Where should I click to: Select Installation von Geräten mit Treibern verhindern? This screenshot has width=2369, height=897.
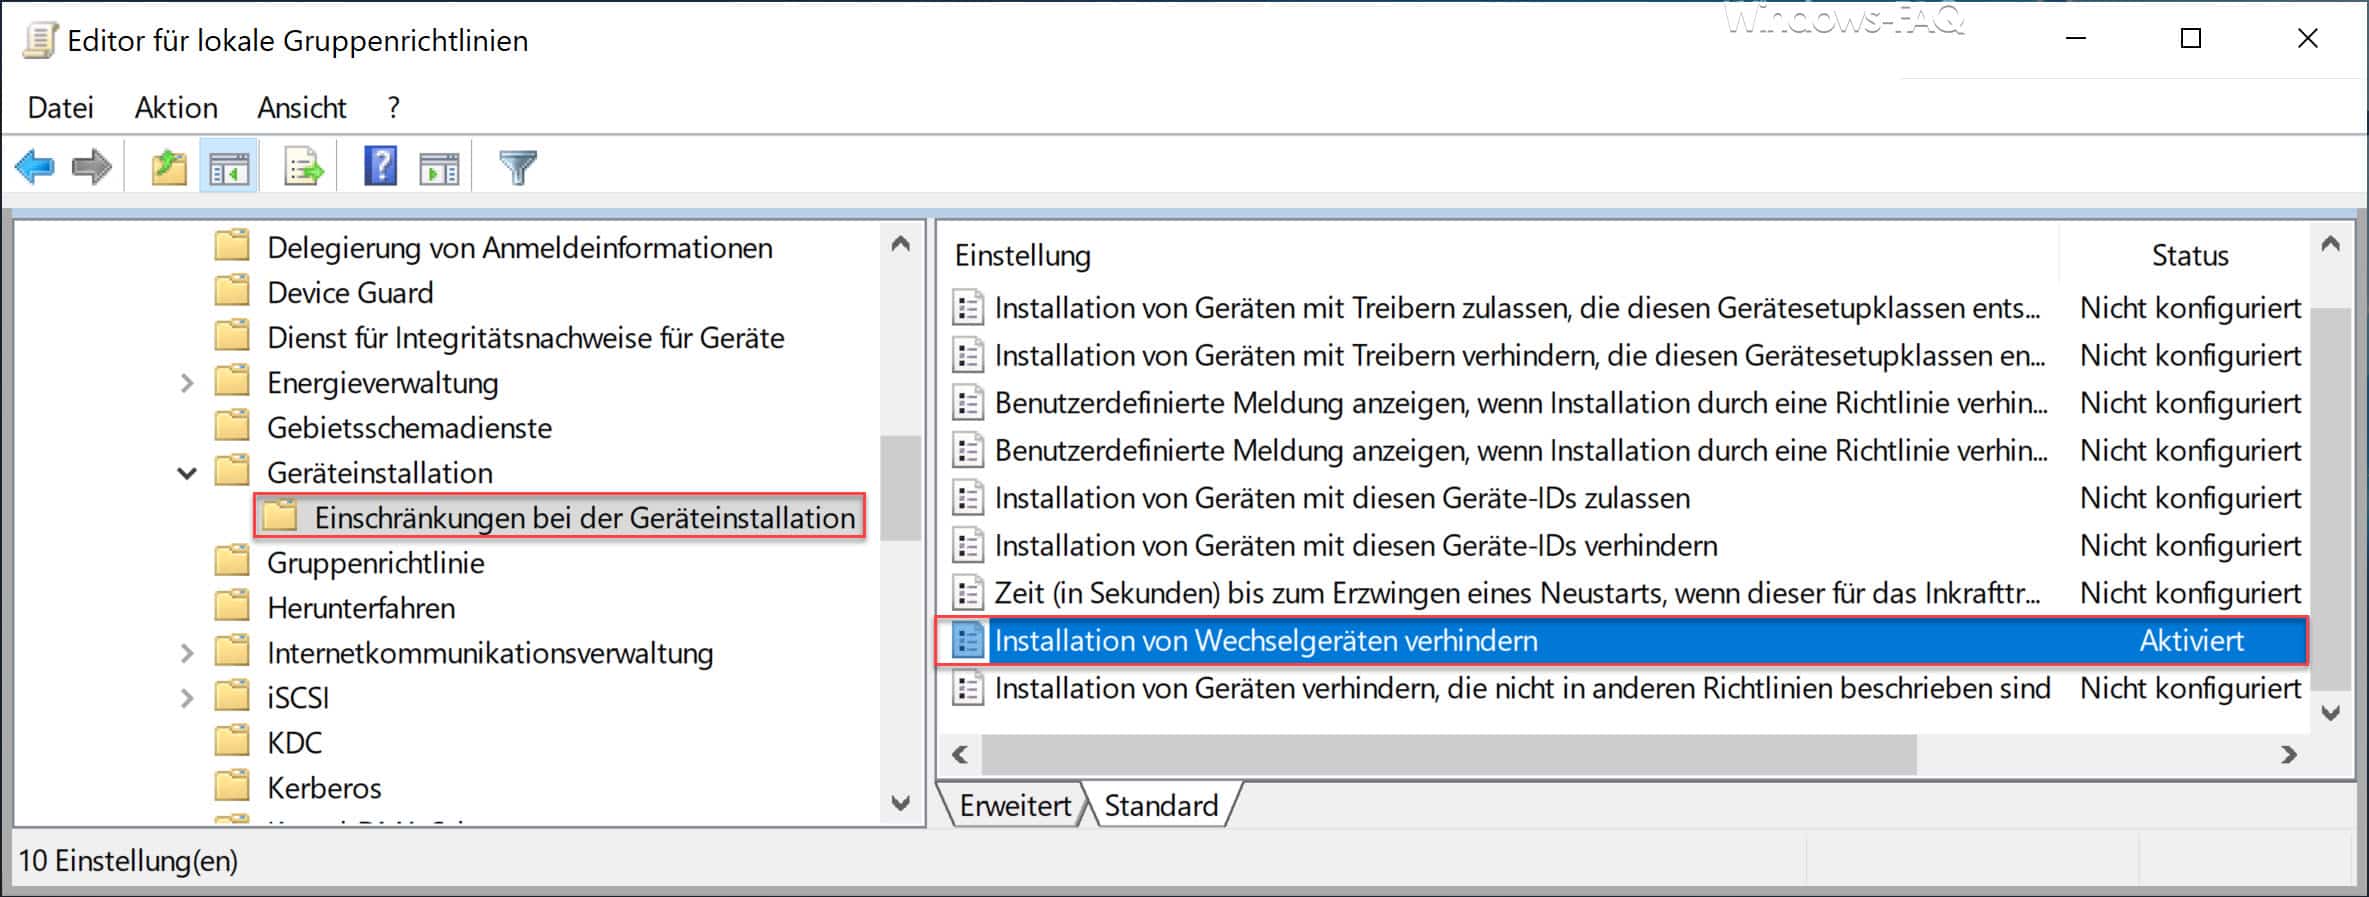[x=1519, y=356]
